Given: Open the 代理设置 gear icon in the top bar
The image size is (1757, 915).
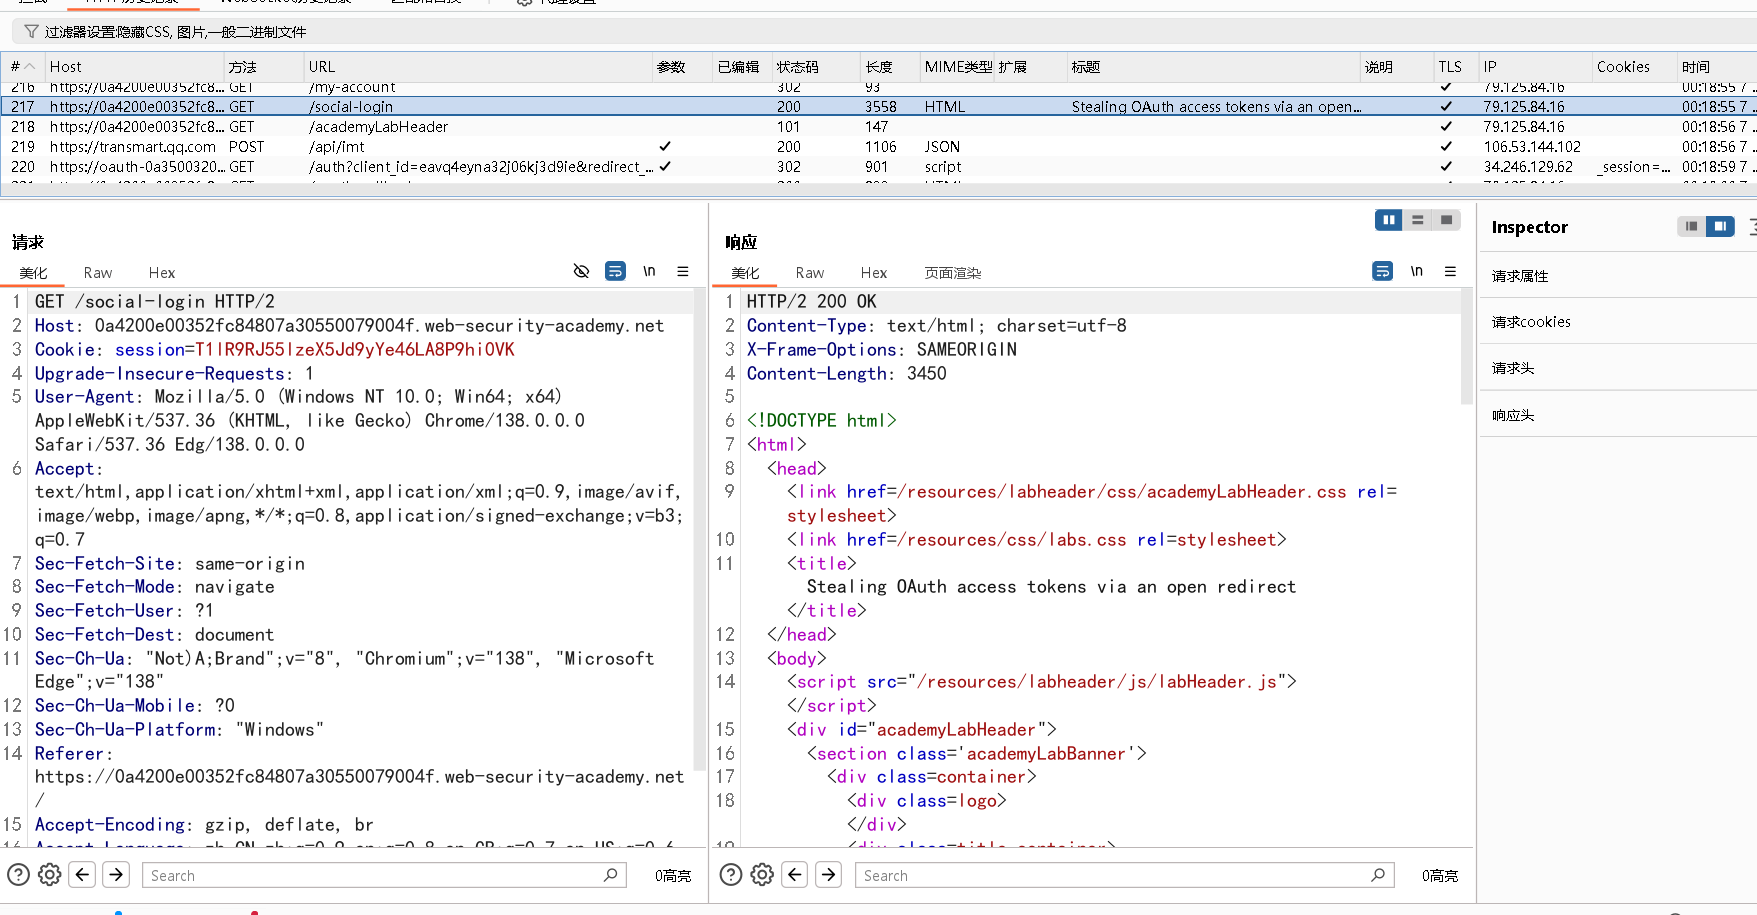Looking at the screenshot, I should click(x=524, y=3).
